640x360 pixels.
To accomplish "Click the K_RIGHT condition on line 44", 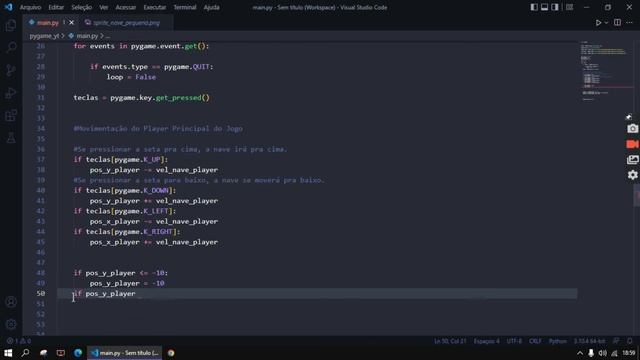I will [x=127, y=232].
